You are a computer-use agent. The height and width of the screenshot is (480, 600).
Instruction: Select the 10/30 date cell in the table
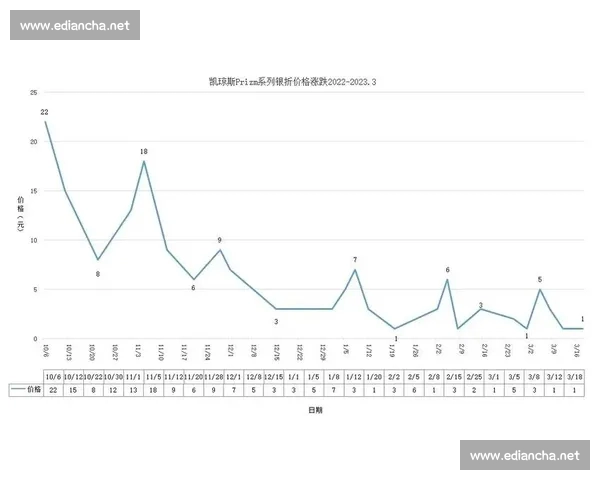point(113,377)
